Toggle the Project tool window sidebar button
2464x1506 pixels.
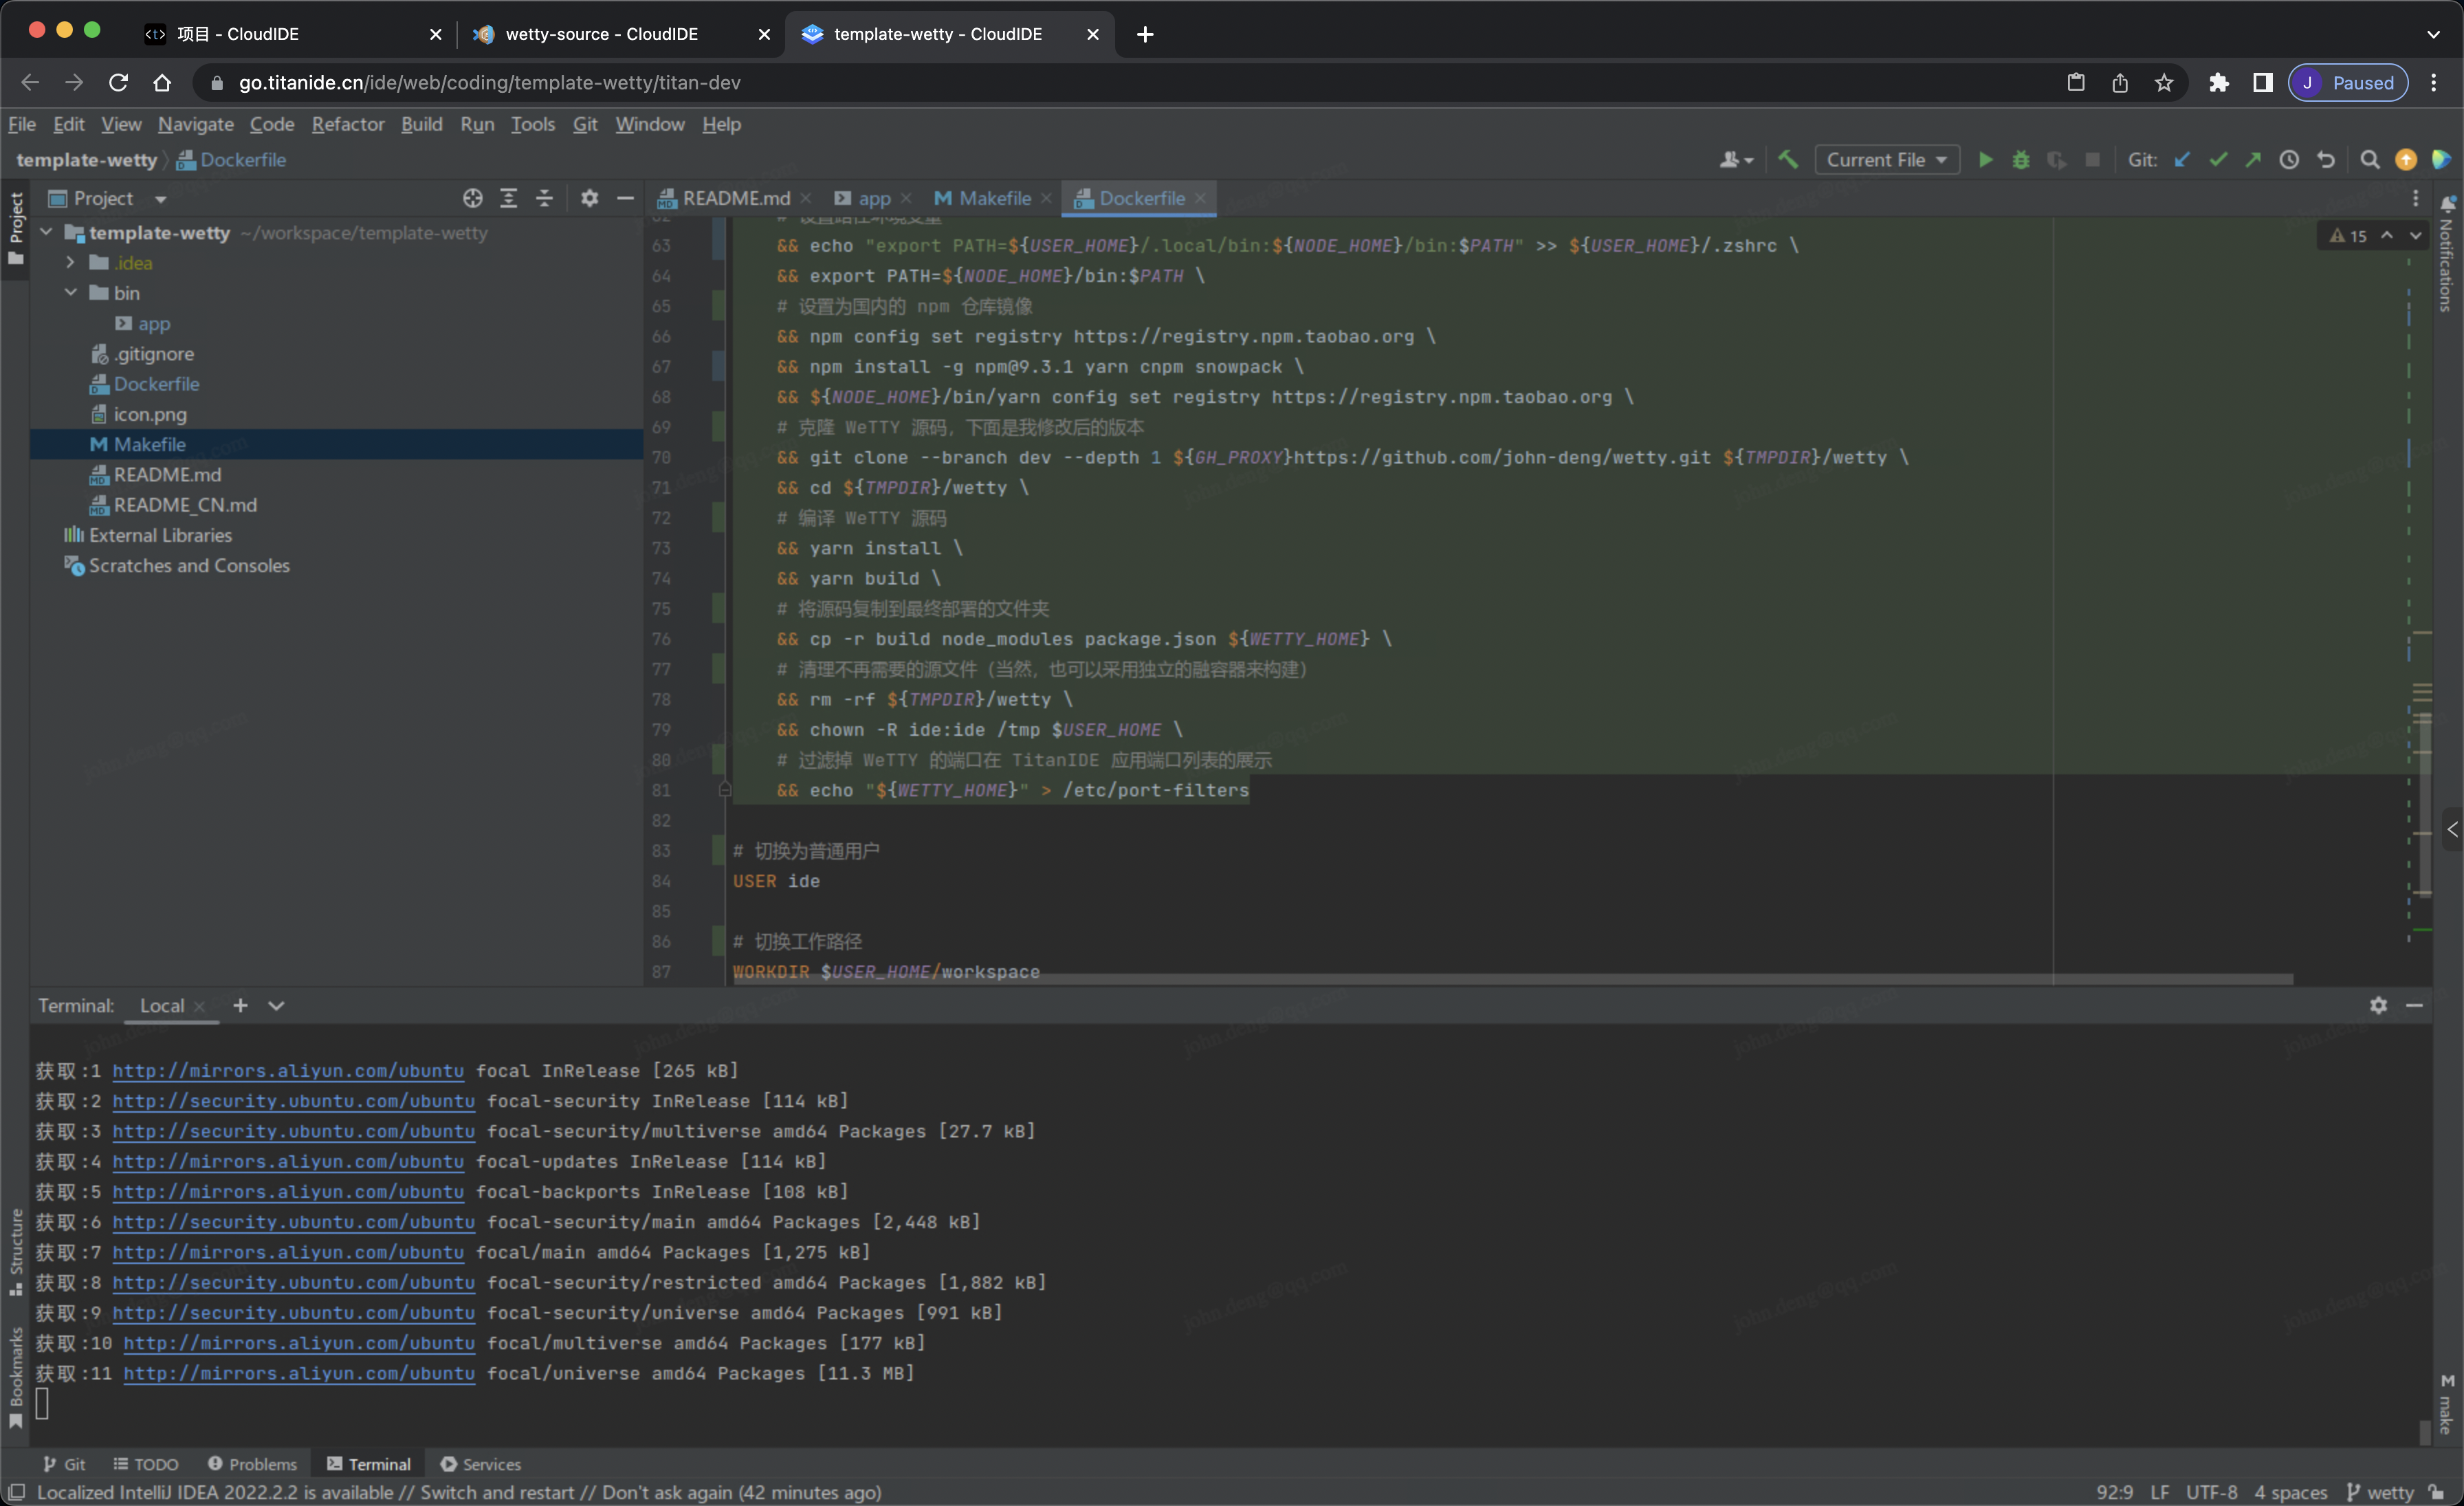[15, 228]
